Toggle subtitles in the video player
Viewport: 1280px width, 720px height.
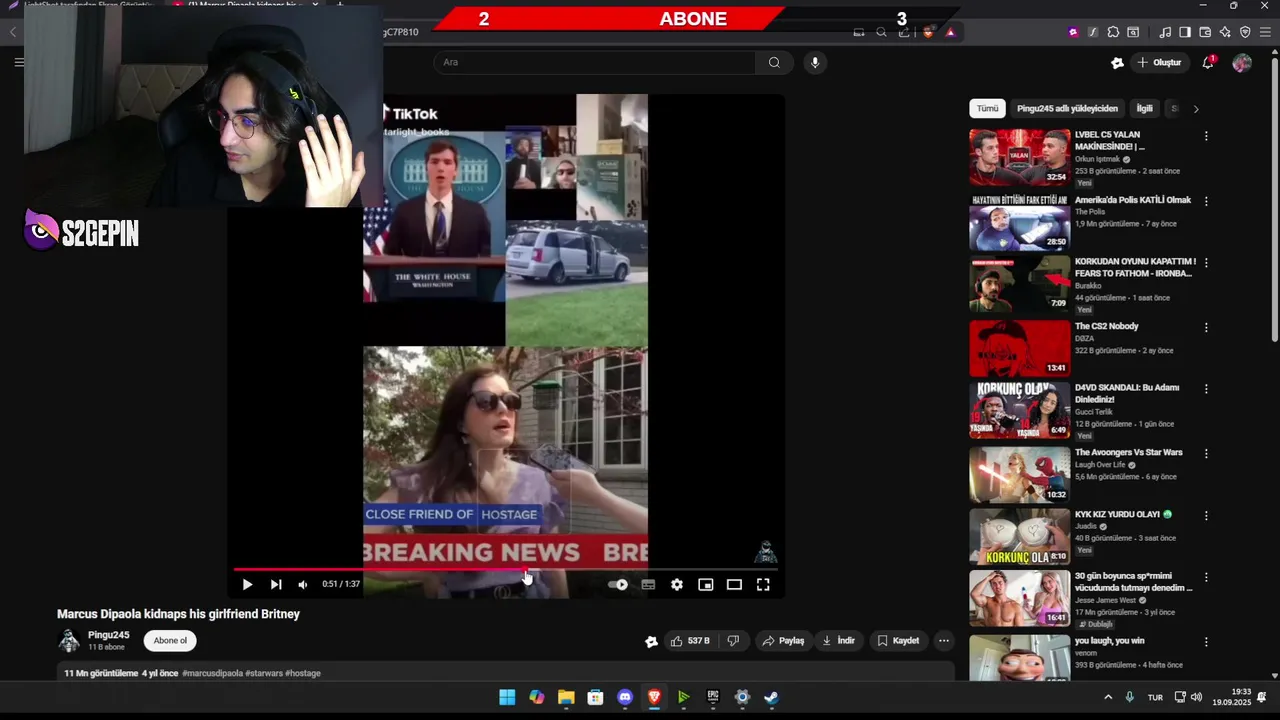click(x=648, y=584)
